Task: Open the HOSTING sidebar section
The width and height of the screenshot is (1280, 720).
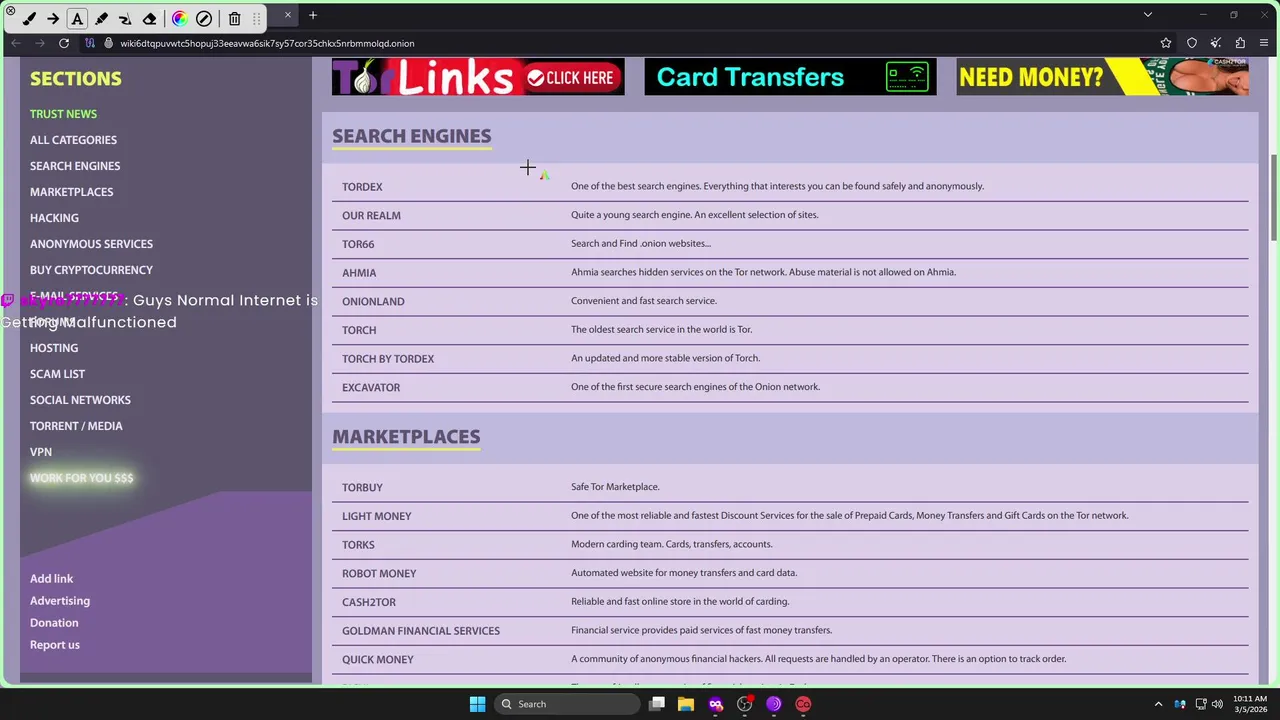Action: pos(54,348)
